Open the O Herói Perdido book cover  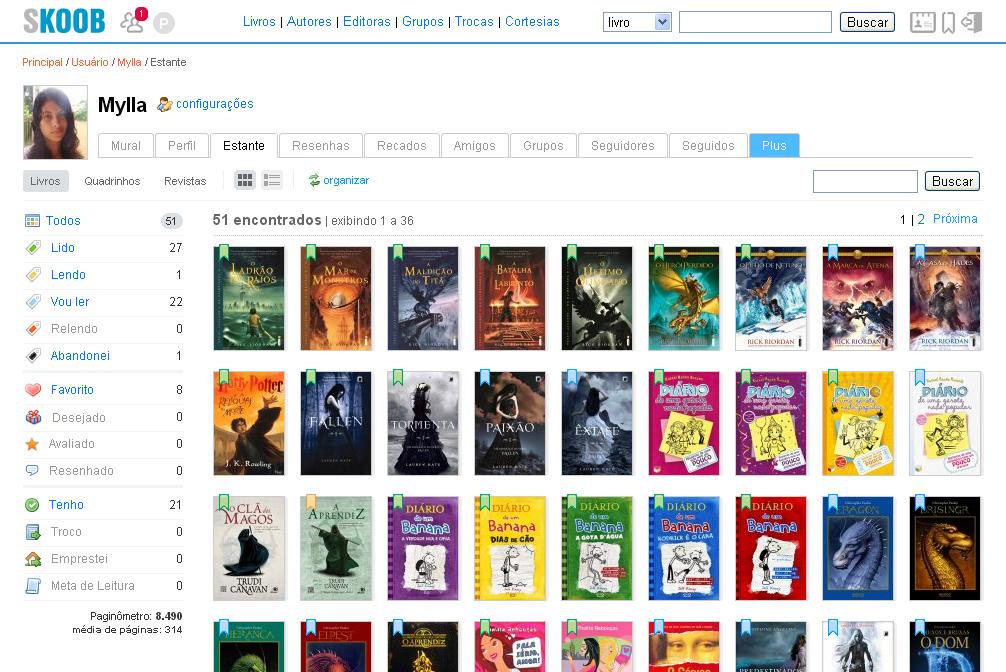(684, 298)
